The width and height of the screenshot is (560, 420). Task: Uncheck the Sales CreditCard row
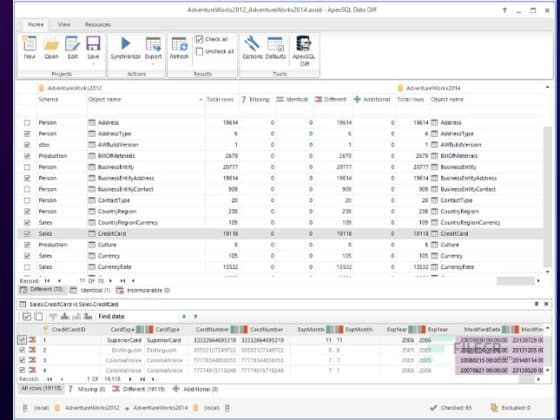(x=27, y=234)
